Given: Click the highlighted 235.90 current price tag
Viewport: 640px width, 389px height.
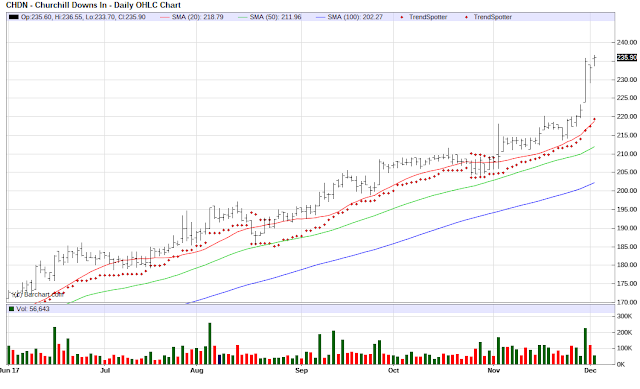Looking at the screenshot, I should [627, 58].
